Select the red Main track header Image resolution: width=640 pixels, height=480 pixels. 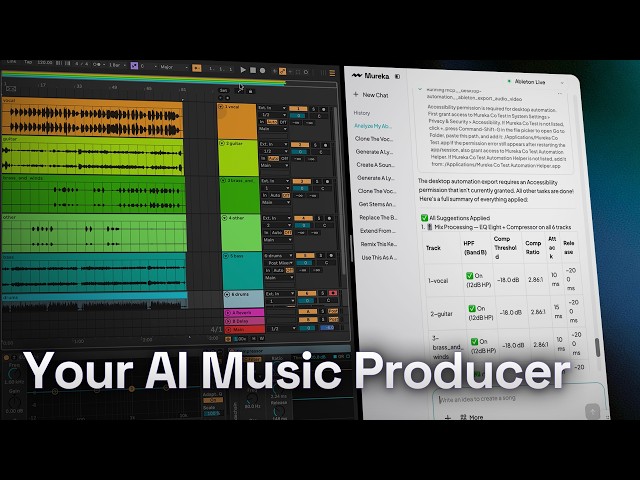coord(244,329)
